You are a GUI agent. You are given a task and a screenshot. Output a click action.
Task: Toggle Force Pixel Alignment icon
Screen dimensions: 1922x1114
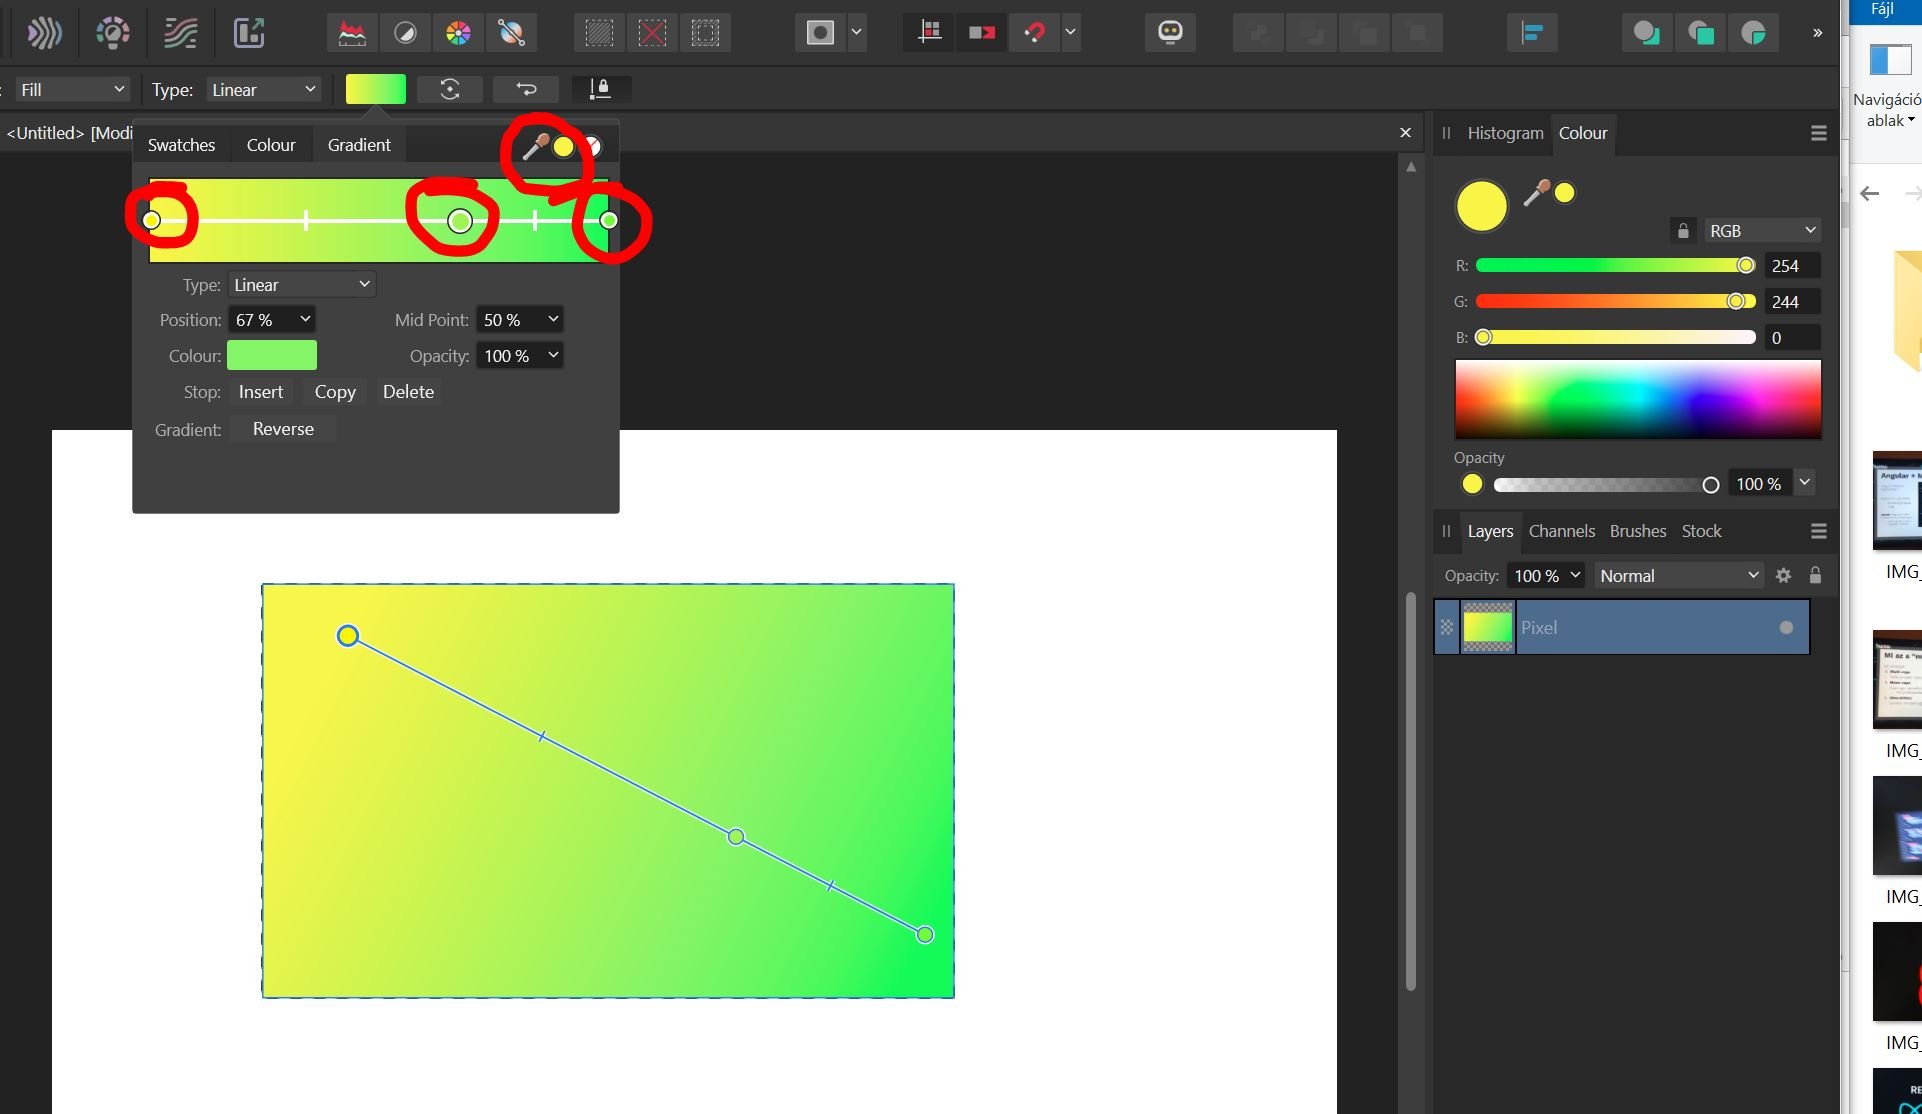(982, 33)
